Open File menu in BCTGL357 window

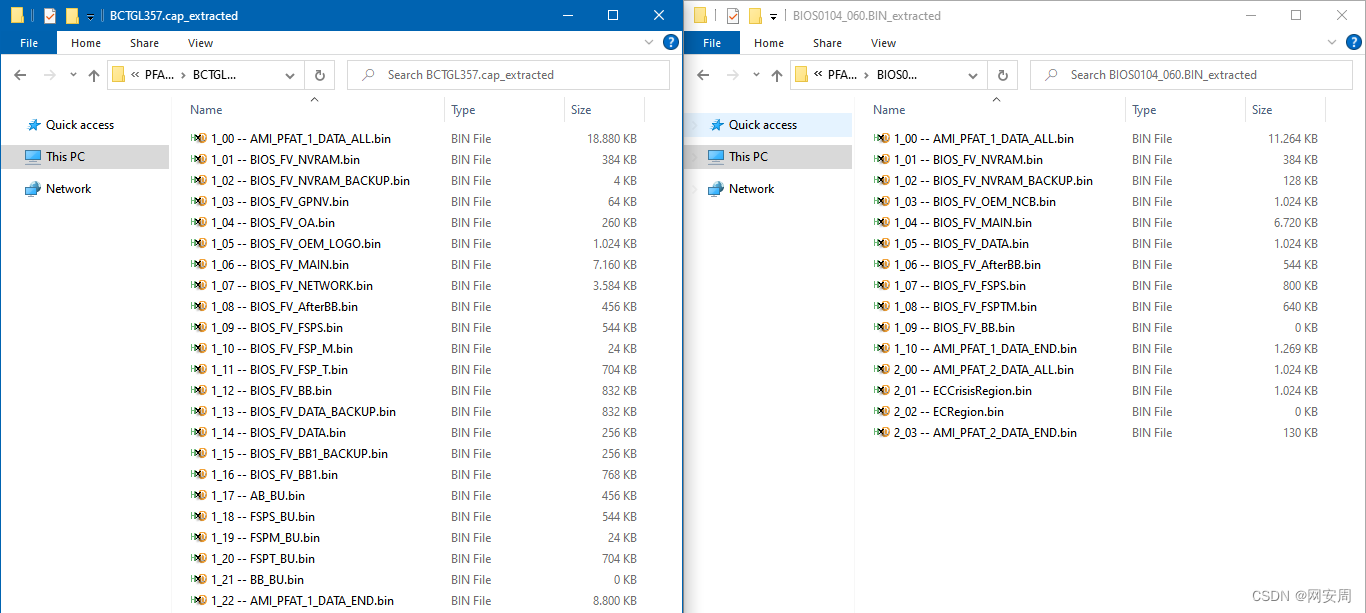pyautogui.click(x=29, y=43)
